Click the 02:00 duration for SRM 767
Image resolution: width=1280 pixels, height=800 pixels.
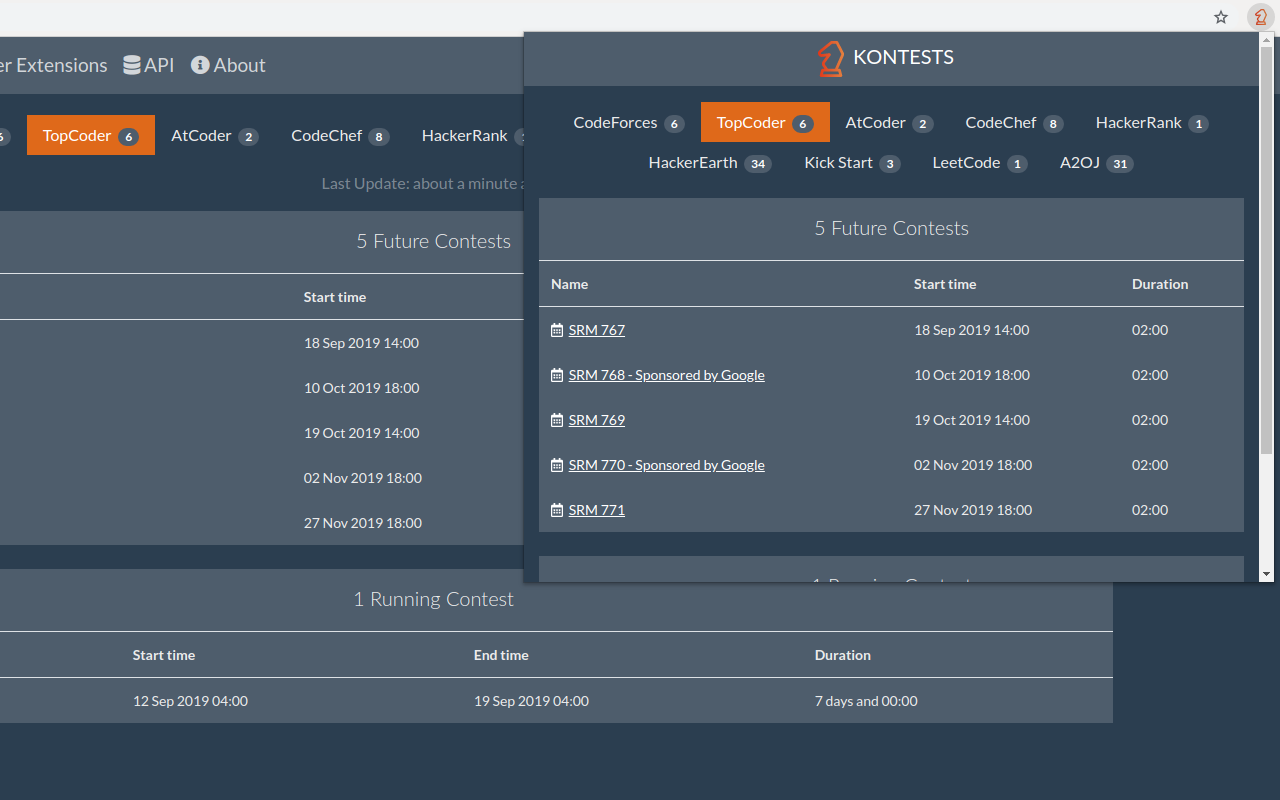1150,330
